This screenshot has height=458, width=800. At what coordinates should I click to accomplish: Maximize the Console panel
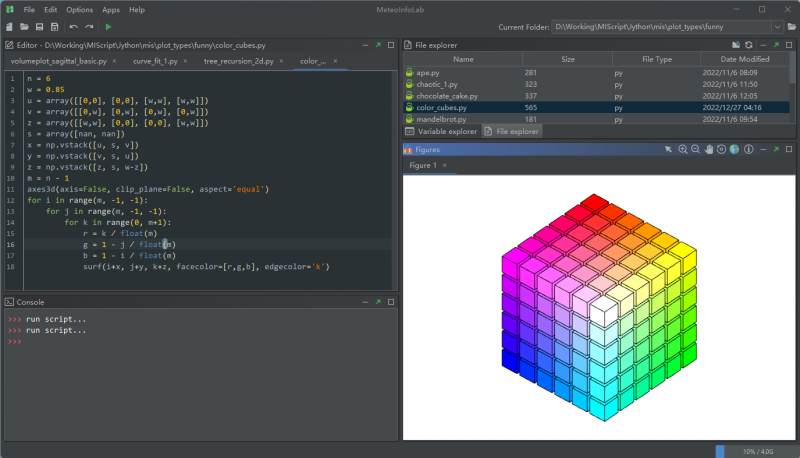pyautogui.click(x=390, y=301)
